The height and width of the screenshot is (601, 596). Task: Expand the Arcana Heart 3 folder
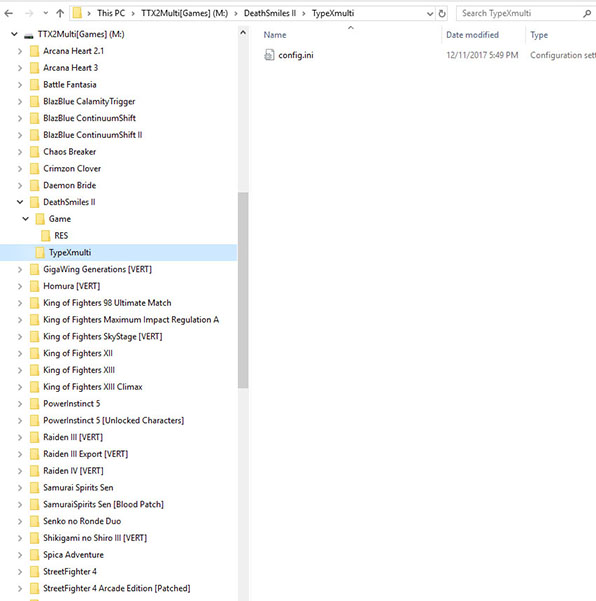[x=20, y=68]
